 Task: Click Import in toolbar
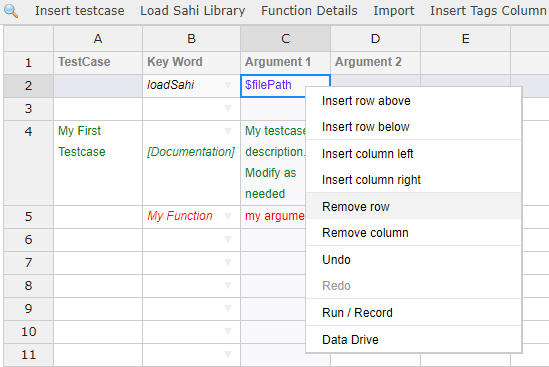[394, 11]
